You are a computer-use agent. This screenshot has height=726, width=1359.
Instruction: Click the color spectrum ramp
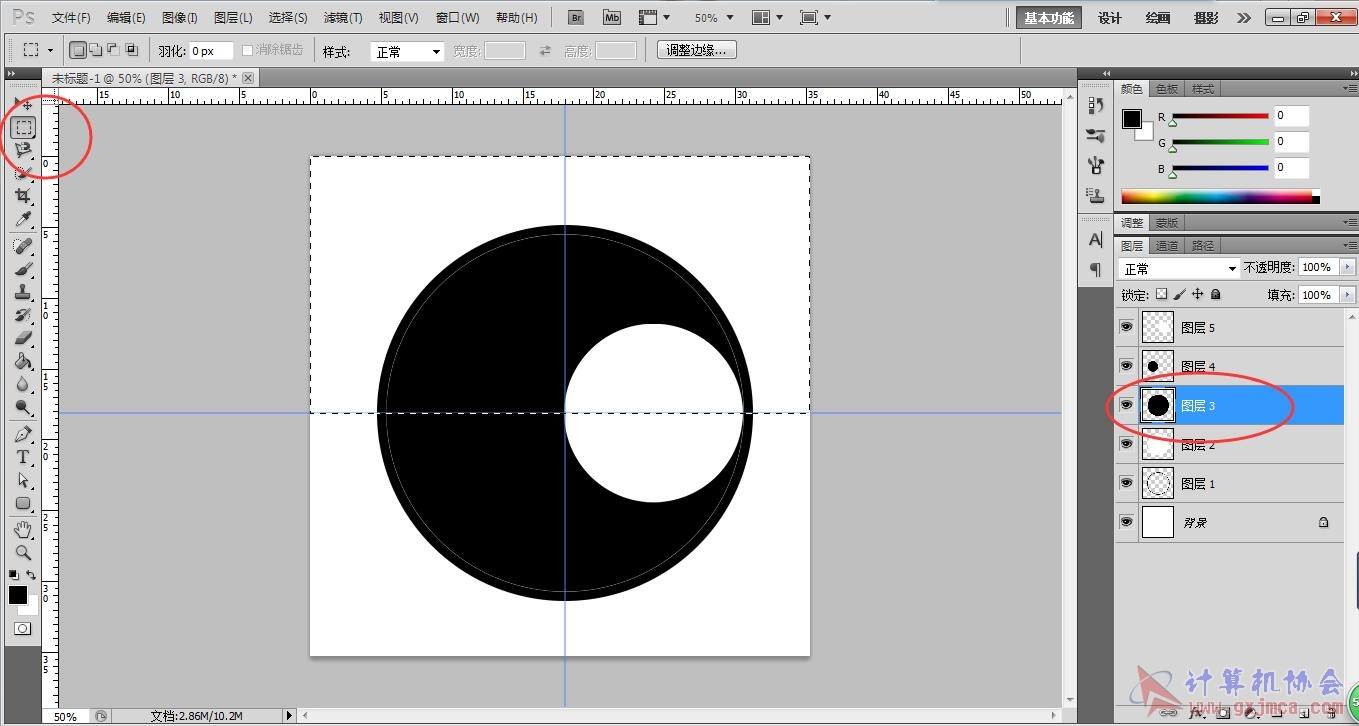(x=1220, y=197)
